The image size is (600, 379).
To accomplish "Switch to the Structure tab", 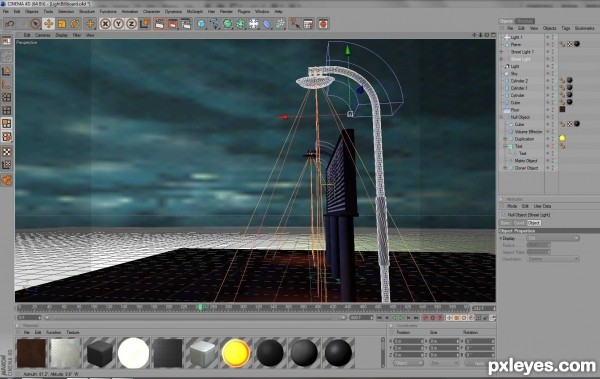I will (x=525, y=21).
